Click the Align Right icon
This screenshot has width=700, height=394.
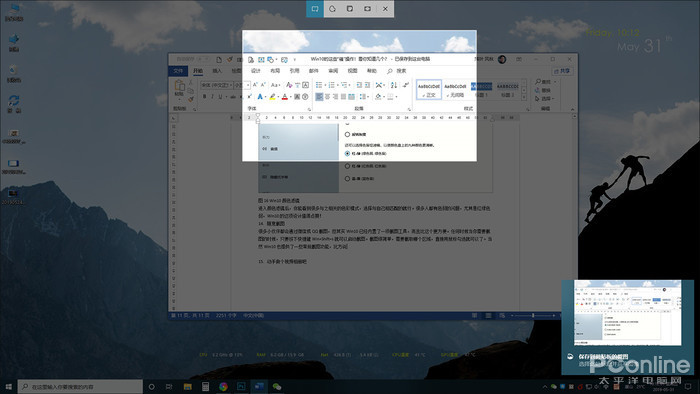pos(335,96)
